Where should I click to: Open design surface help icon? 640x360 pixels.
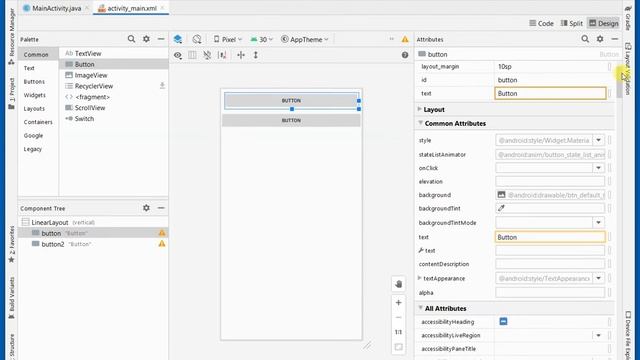405,55
